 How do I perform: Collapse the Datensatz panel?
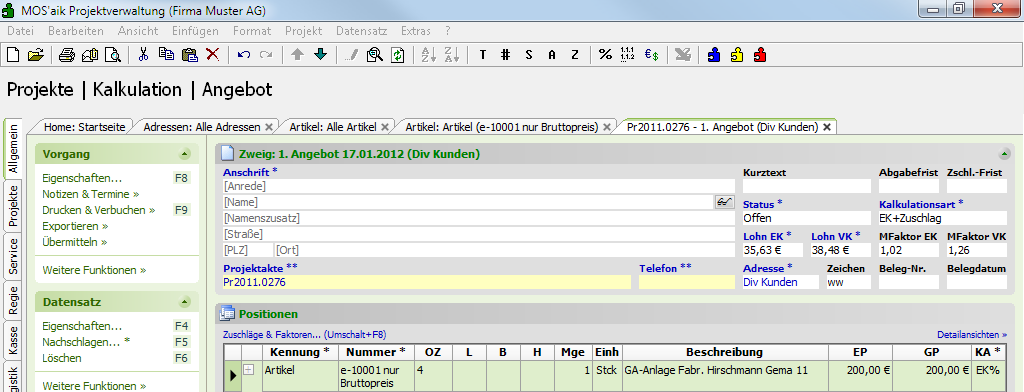[185, 302]
